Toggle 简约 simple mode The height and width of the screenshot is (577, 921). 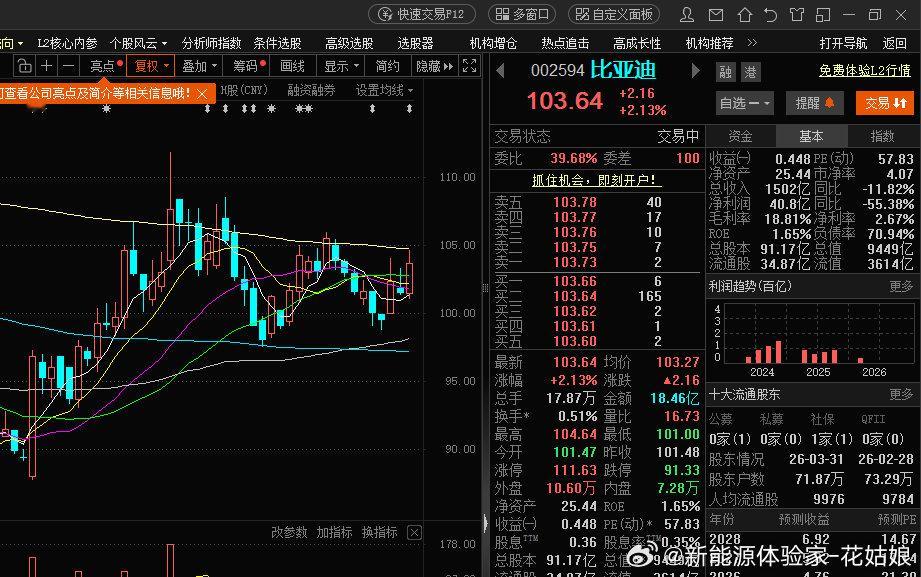coord(387,66)
